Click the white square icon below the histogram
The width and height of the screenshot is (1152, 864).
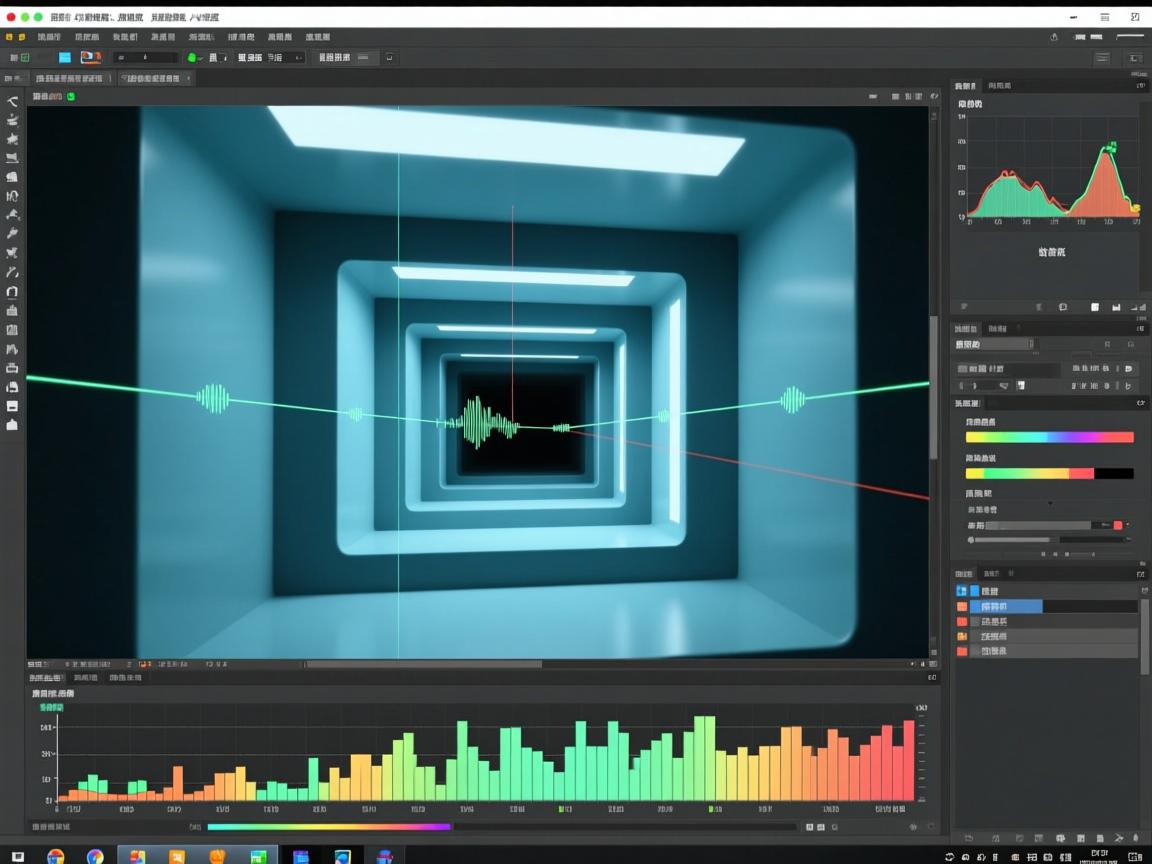(1094, 307)
